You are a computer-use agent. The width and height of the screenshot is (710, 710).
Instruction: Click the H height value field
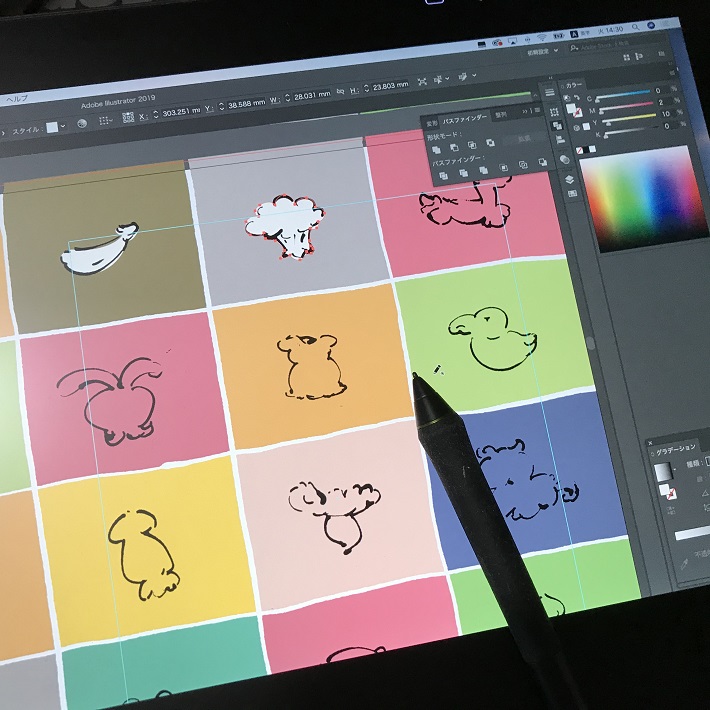click(x=390, y=86)
